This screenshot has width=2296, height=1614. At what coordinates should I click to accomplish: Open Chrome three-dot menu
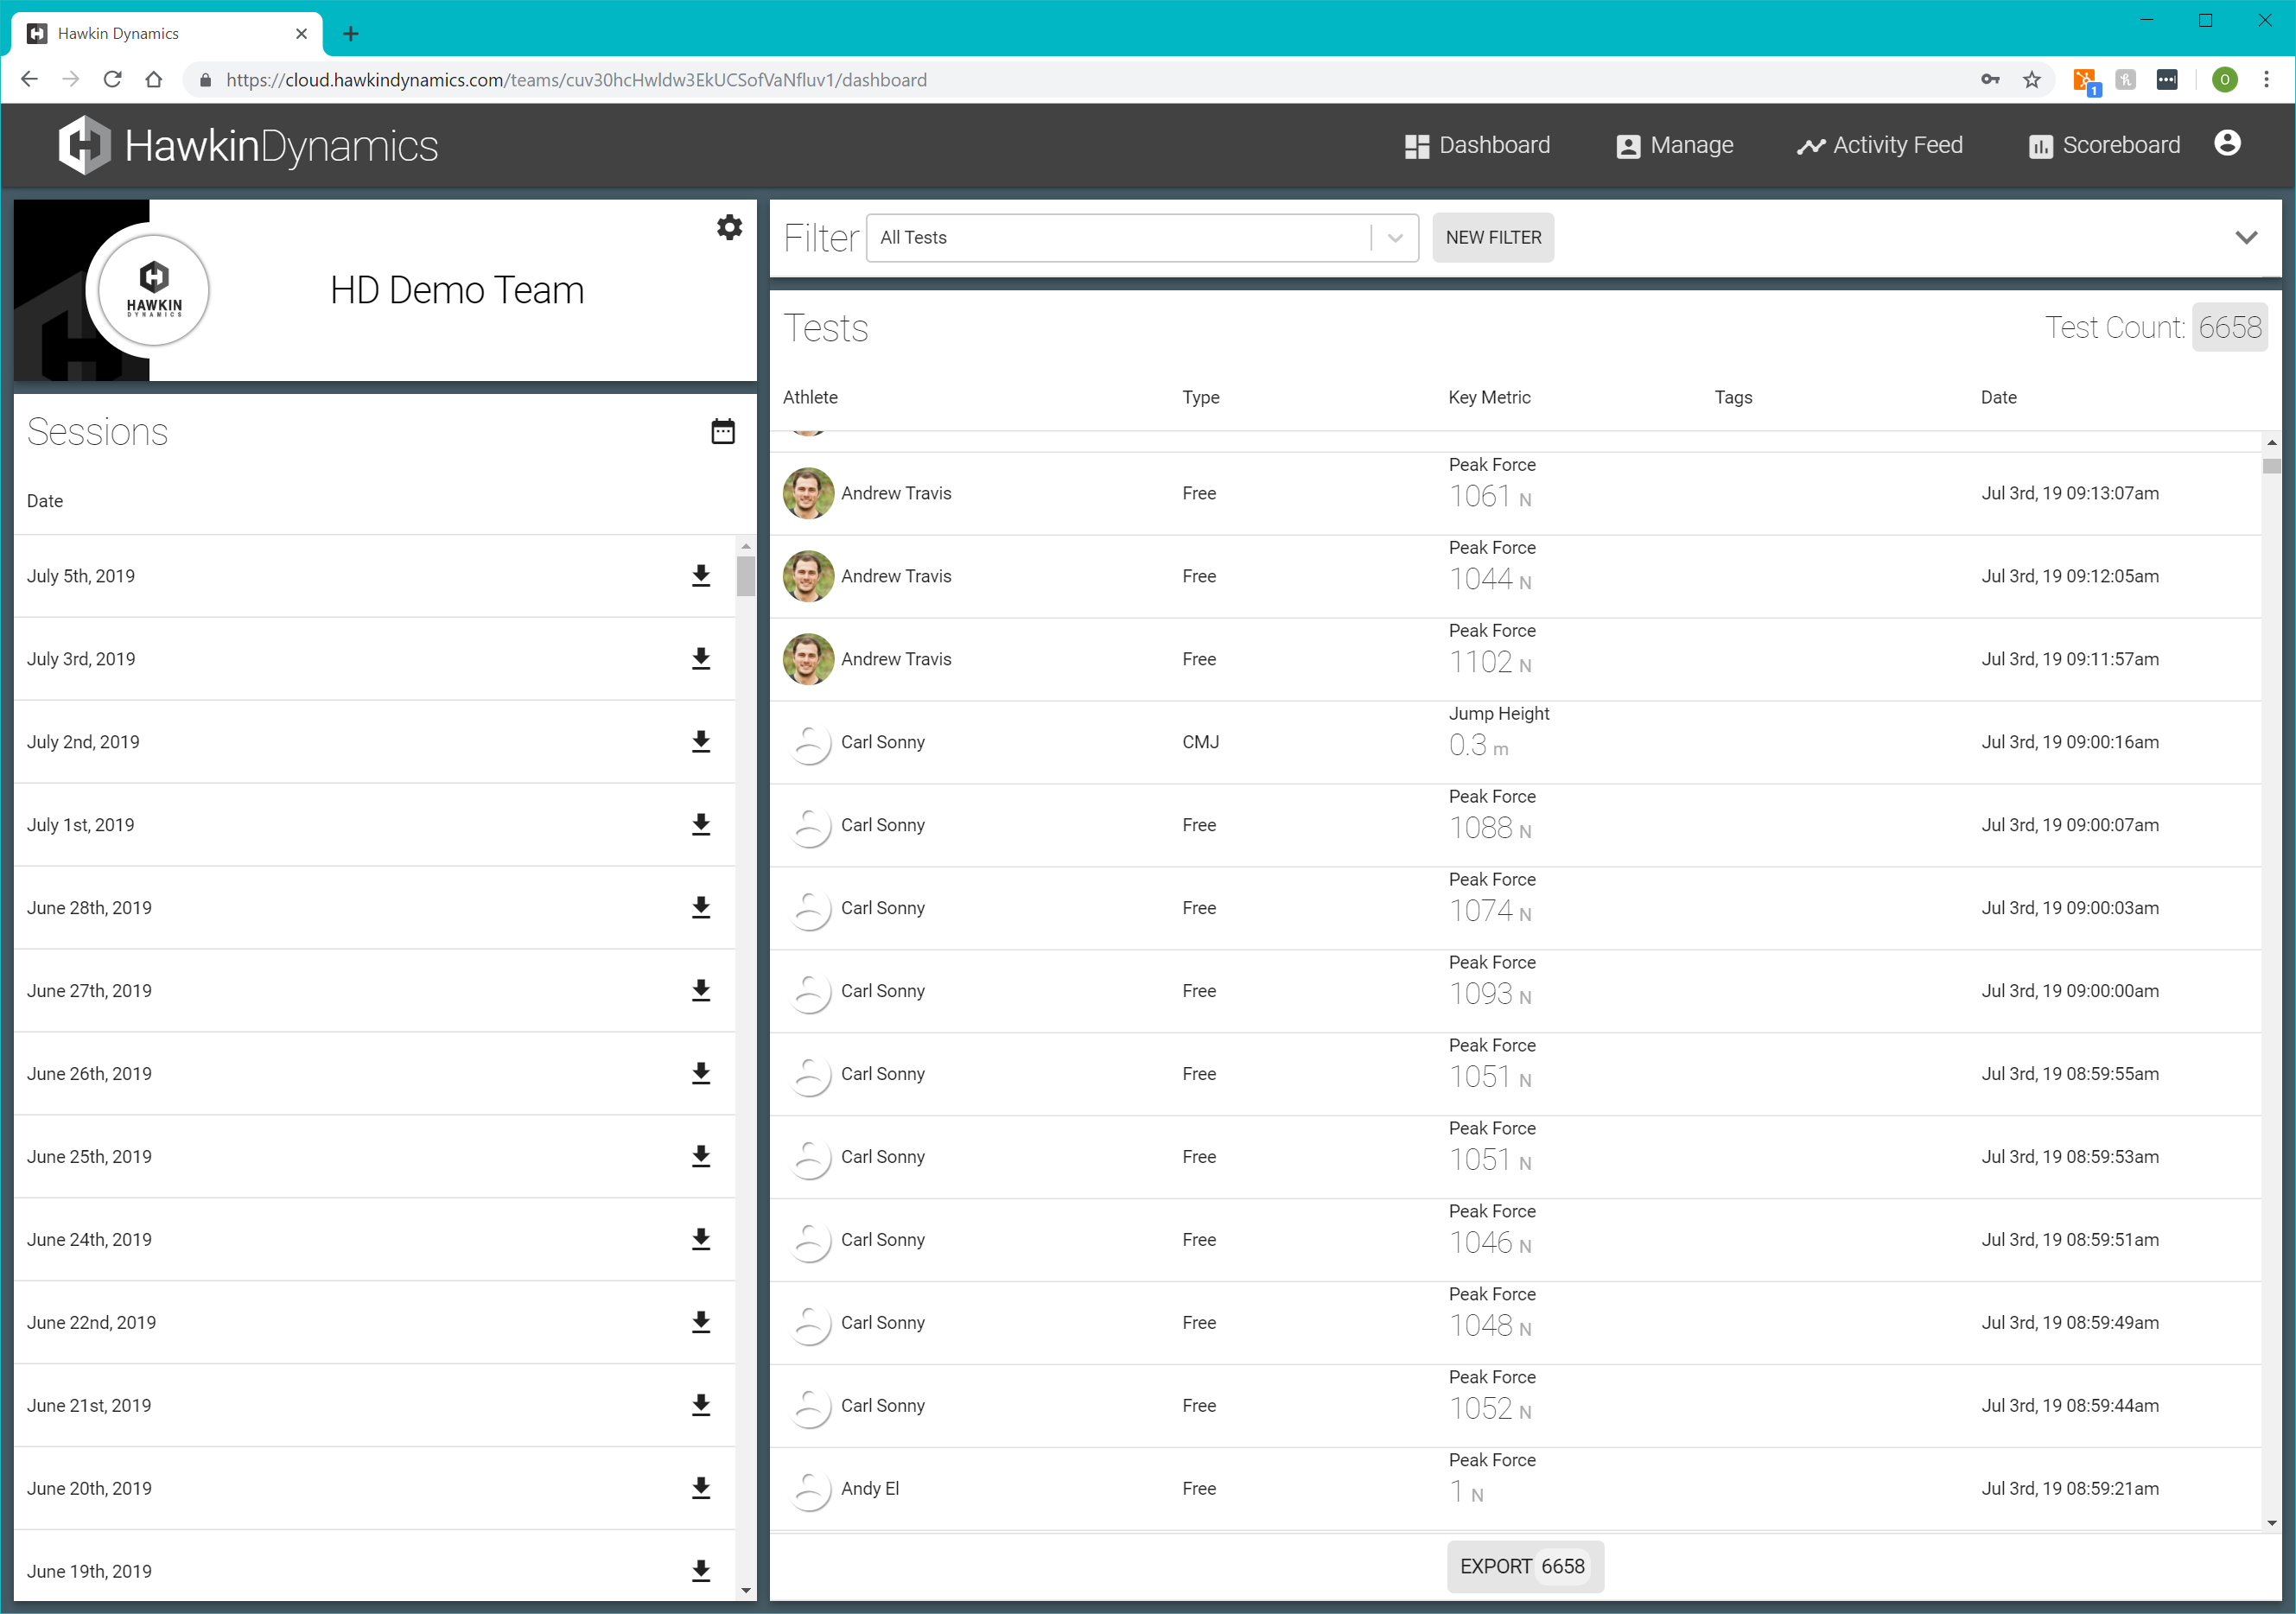(2266, 79)
